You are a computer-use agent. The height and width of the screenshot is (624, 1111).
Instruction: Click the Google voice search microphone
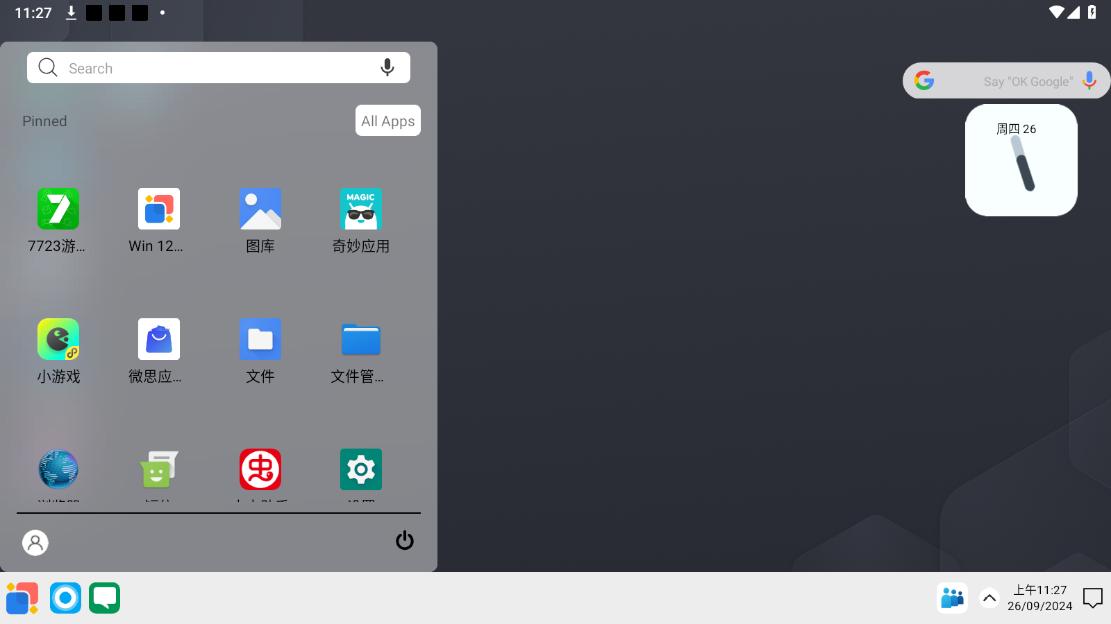pyautogui.click(x=1090, y=81)
